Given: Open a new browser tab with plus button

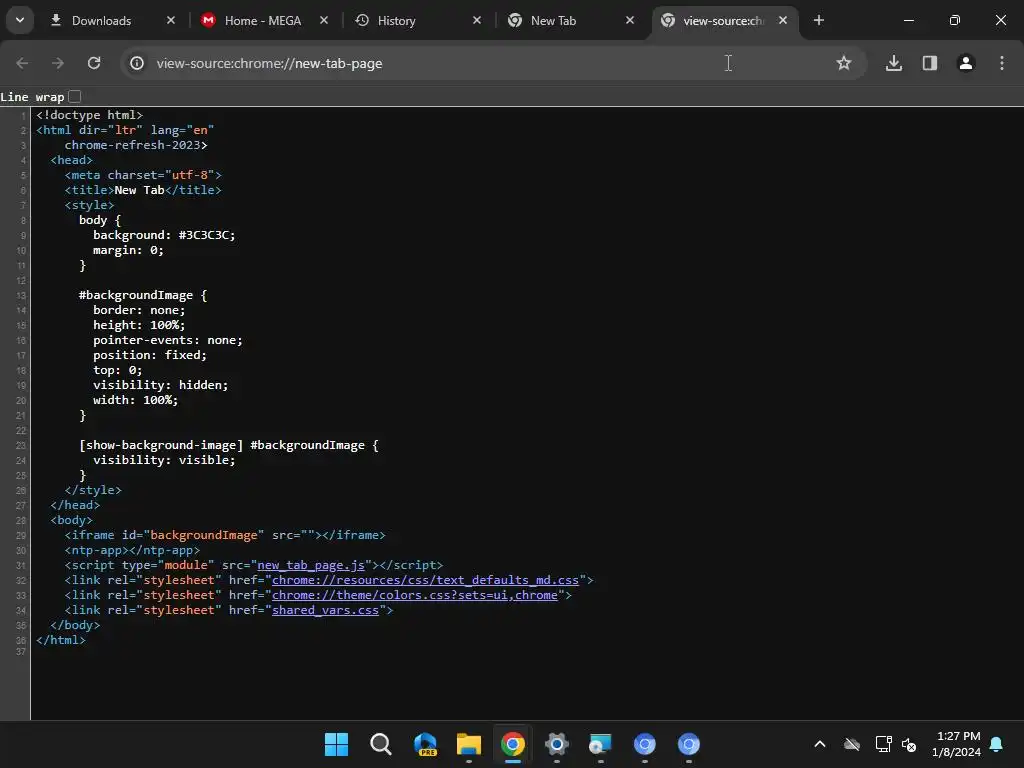Looking at the screenshot, I should pyautogui.click(x=819, y=21).
